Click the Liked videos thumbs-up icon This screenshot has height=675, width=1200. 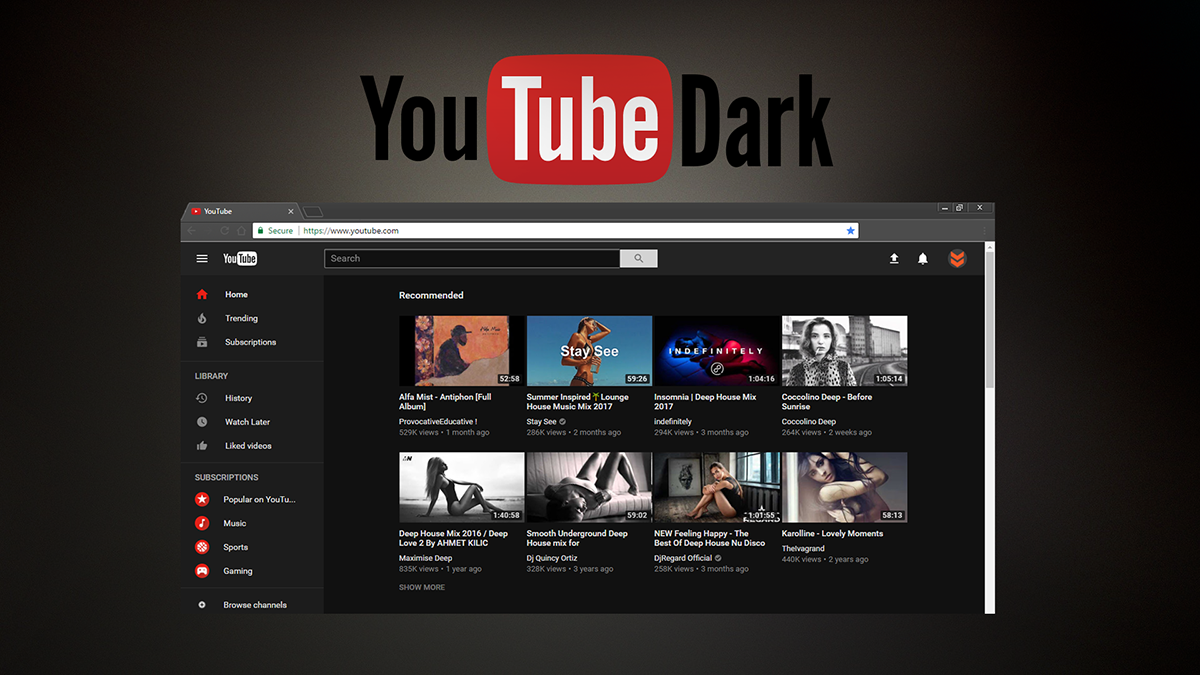tap(202, 445)
